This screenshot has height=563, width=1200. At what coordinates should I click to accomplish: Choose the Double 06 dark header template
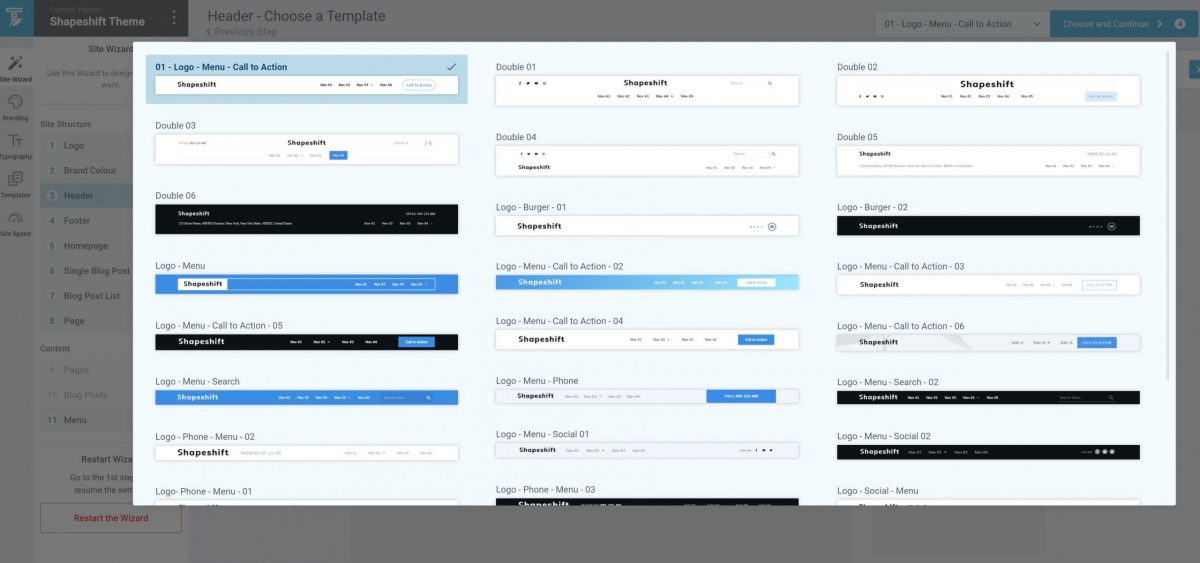307,219
